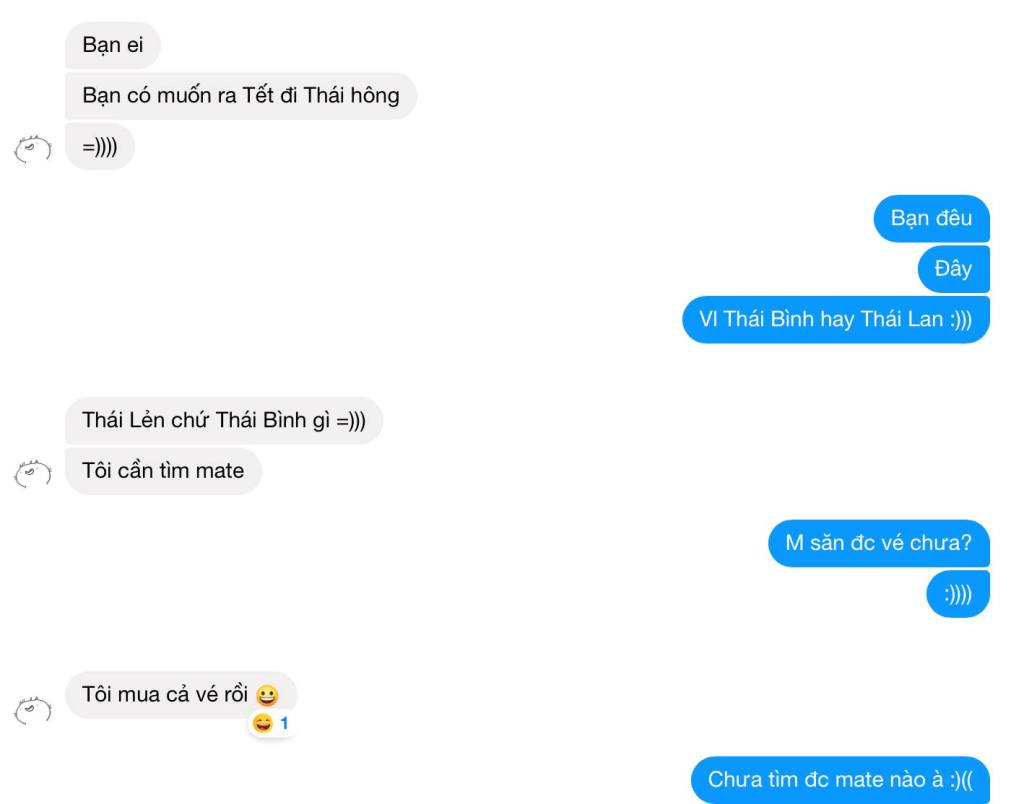This screenshot has width=1024, height=804.
Task: Click the "Thái Lẻn chứ Thái Bình gì =)))" message
Action: point(223,420)
